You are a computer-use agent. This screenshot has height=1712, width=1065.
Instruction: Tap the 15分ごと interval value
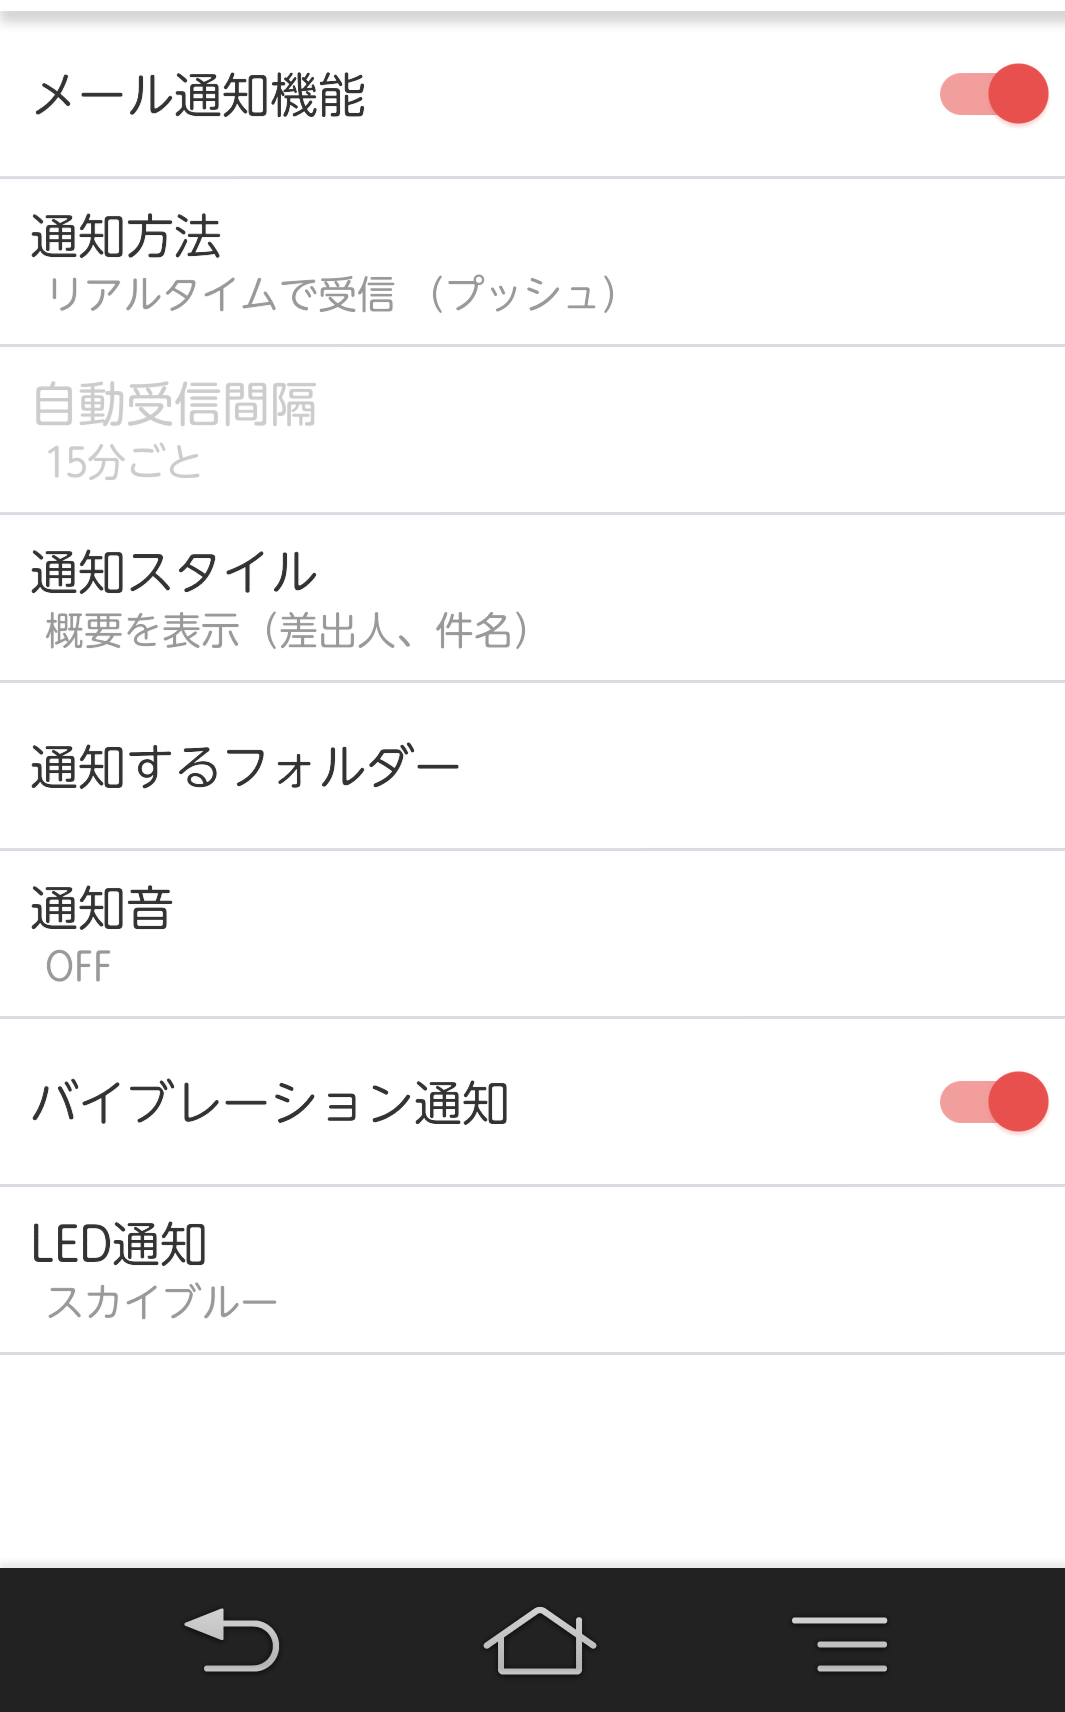(x=124, y=462)
